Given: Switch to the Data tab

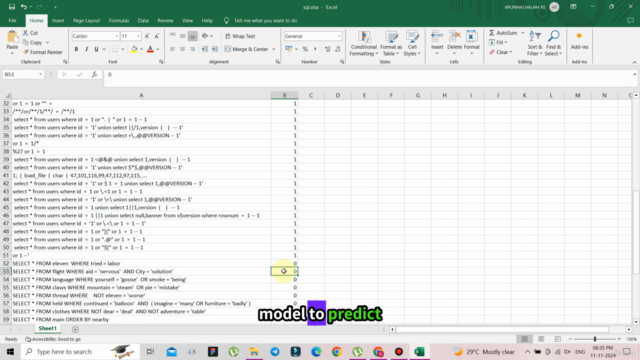Looking at the screenshot, I should click(x=143, y=20).
